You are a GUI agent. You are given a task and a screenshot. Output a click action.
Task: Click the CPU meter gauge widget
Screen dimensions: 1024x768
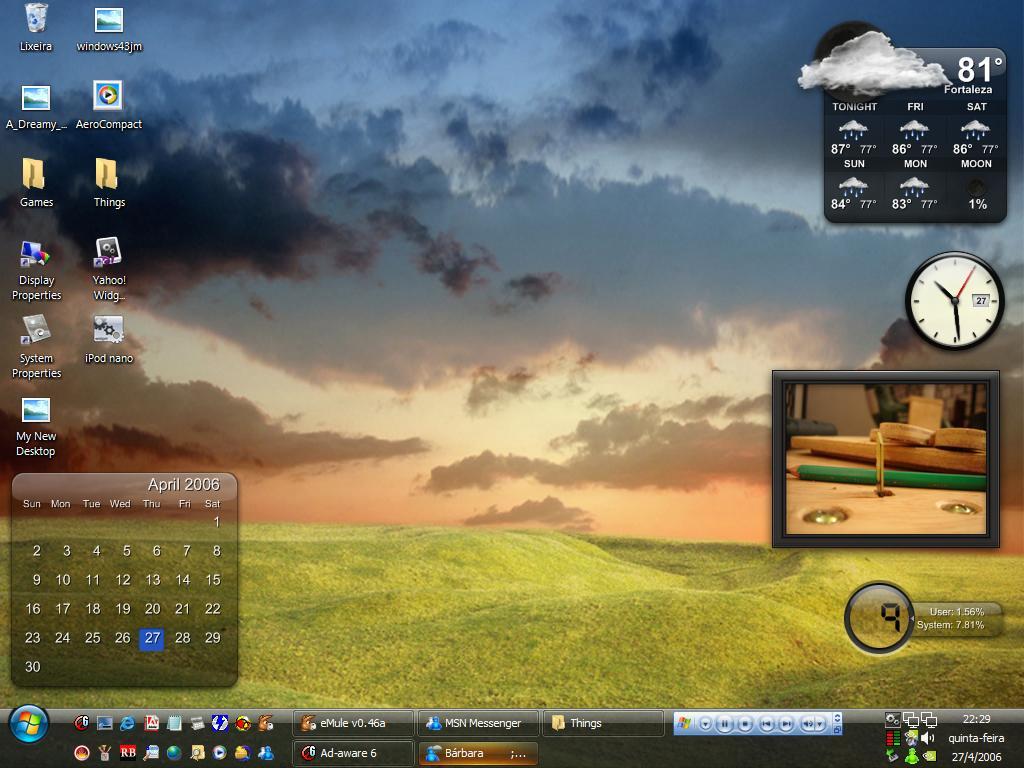879,617
